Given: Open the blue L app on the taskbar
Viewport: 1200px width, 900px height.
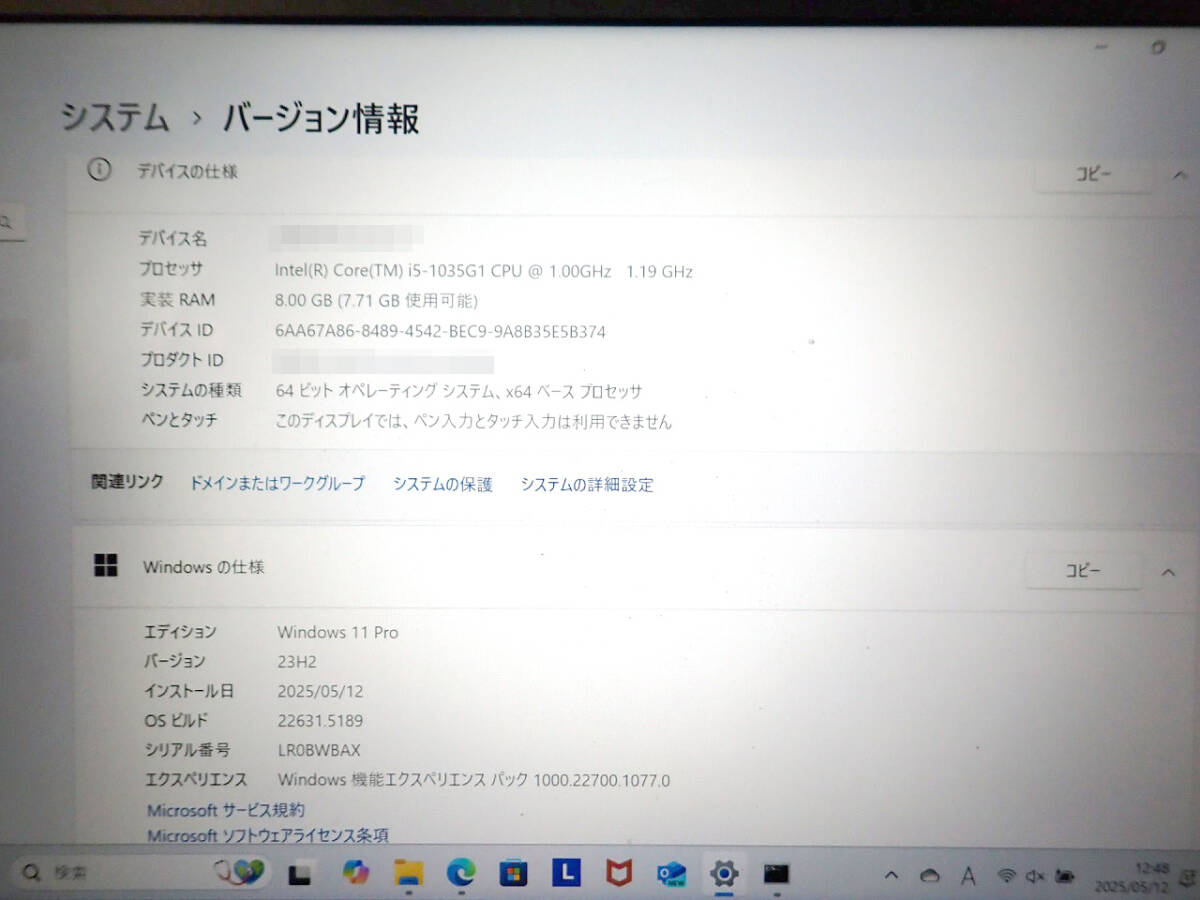Looking at the screenshot, I should click(x=566, y=874).
